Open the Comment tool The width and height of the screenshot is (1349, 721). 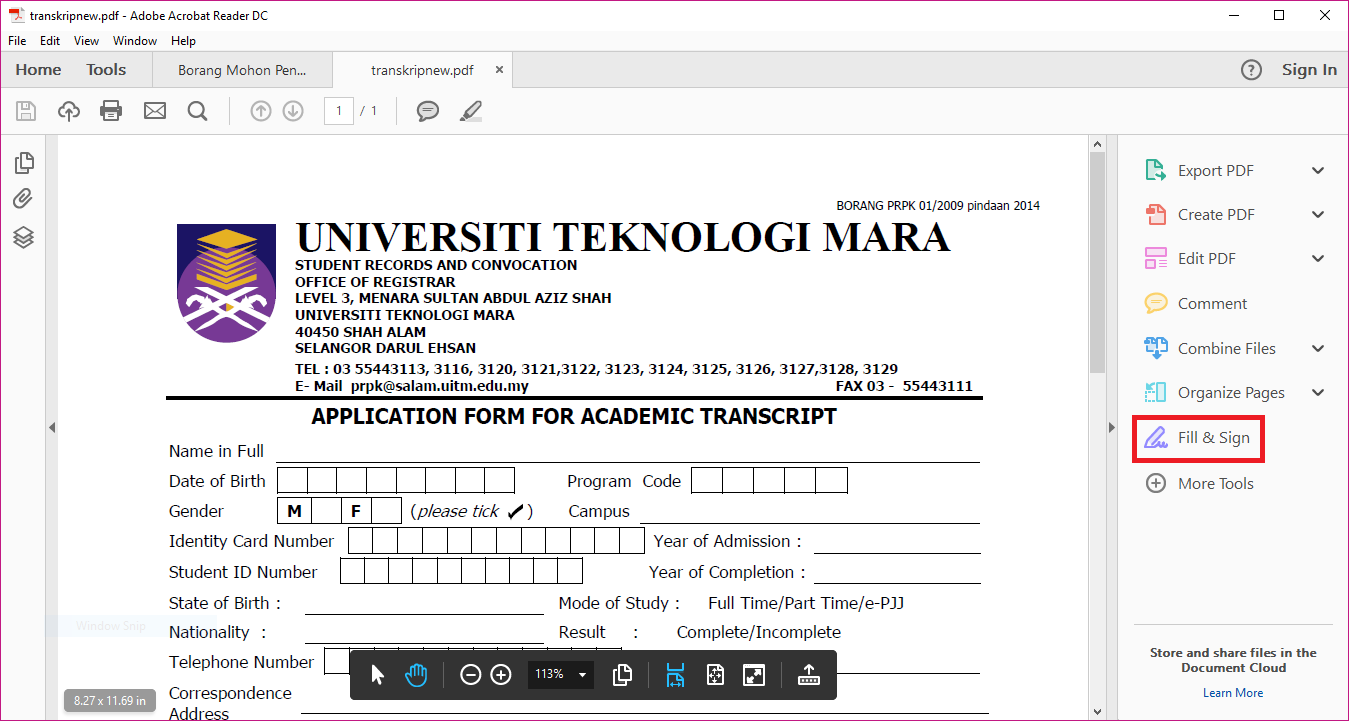[x=1196, y=303]
